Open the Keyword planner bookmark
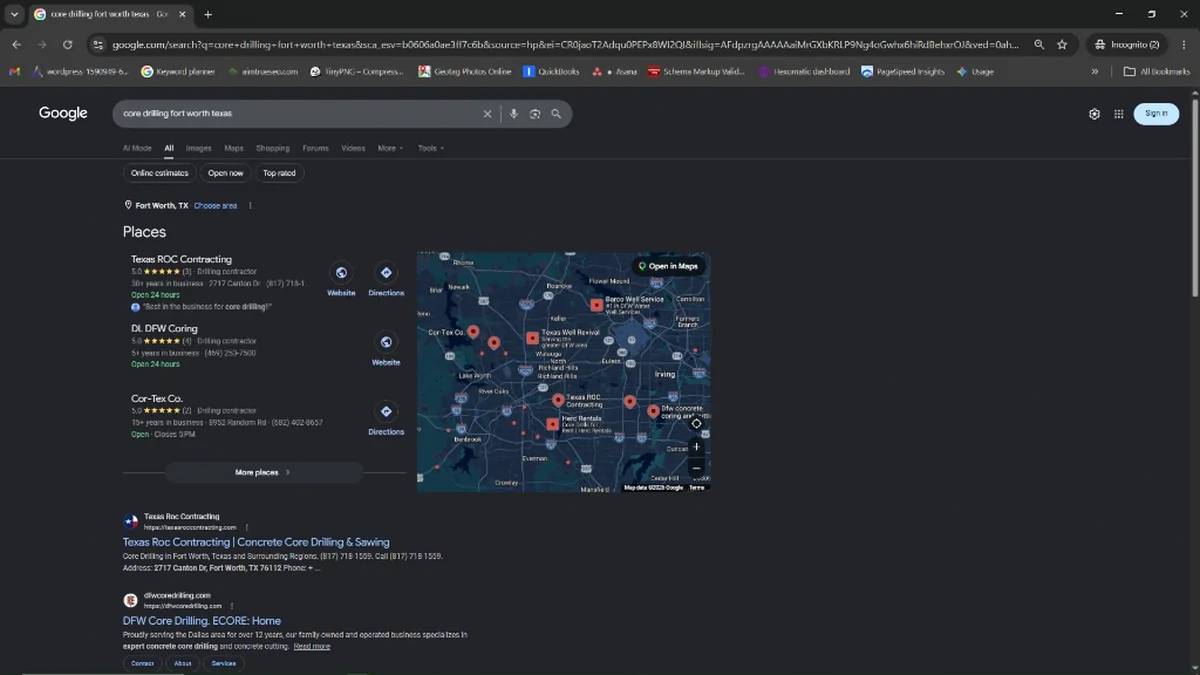 click(x=178, y=71)
